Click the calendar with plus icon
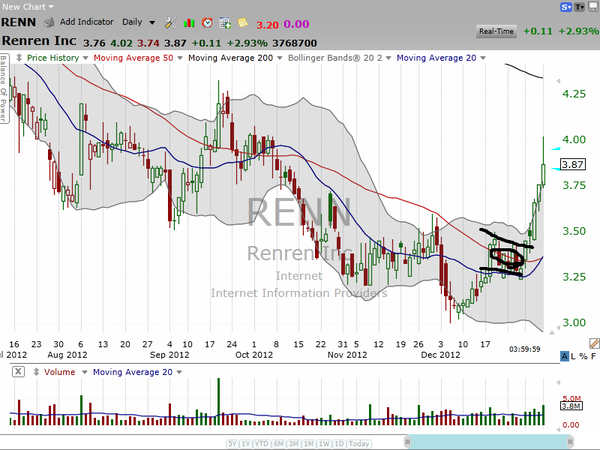 [x=225, y=23]
